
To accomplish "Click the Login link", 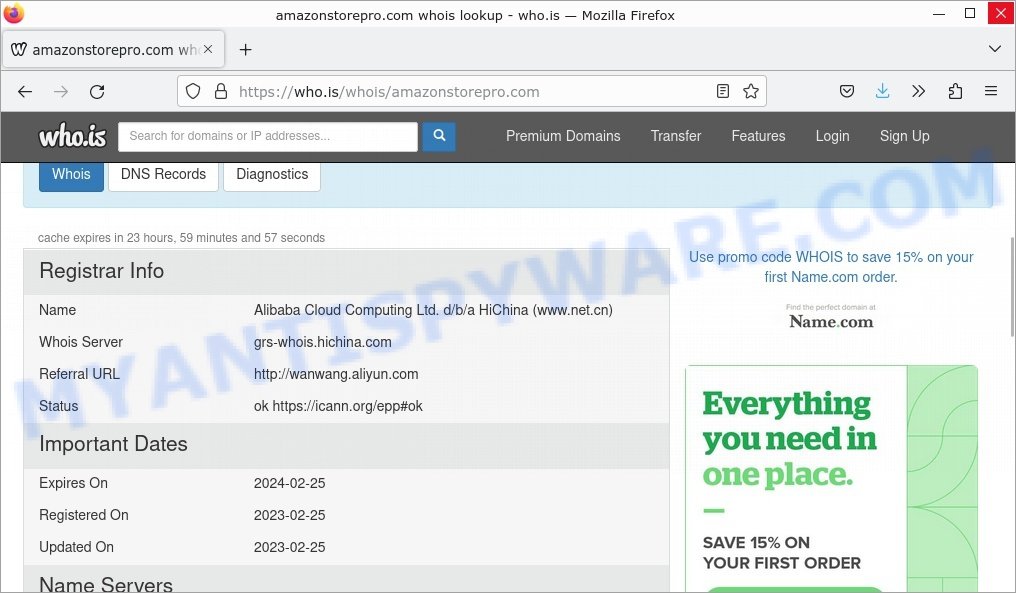I will click(x=832, y=136).
